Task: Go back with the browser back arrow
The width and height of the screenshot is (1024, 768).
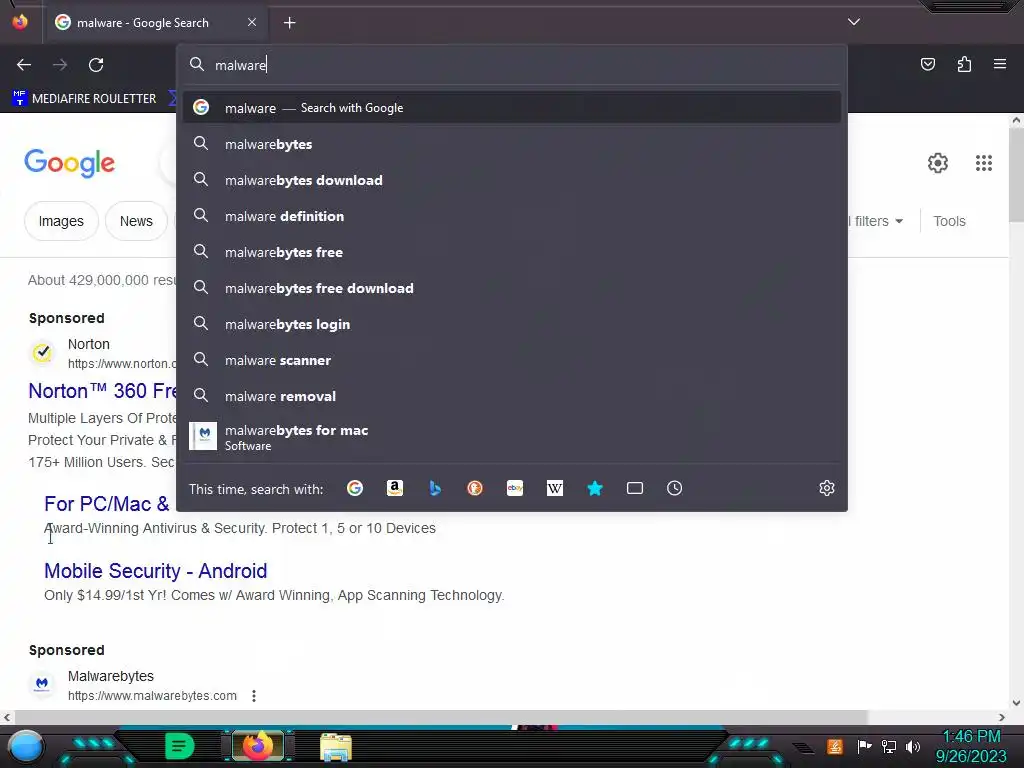Action: click(x=24, y=65)
